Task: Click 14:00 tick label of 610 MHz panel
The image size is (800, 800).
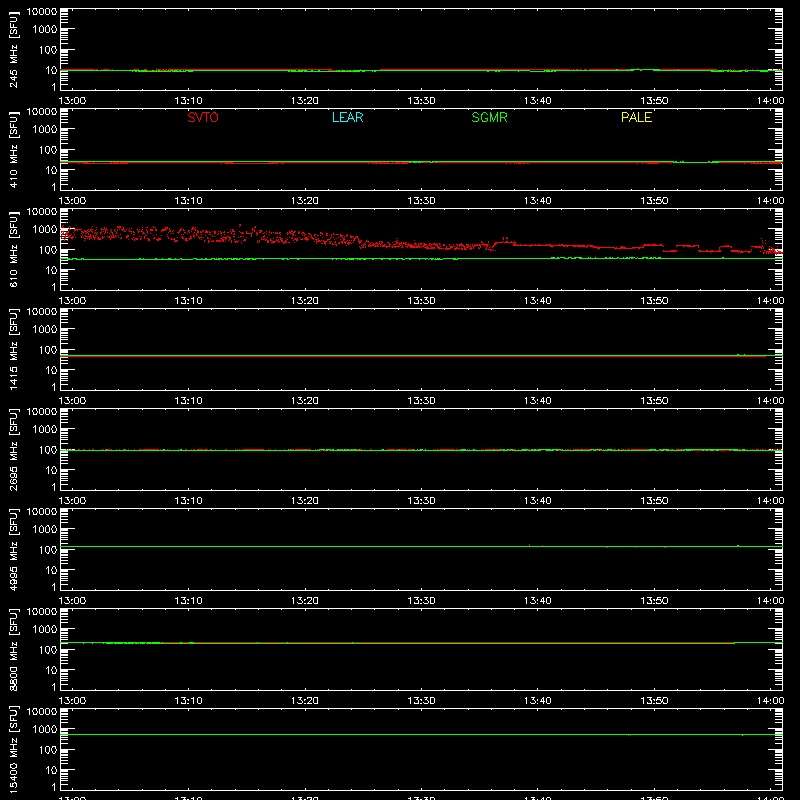Action: (770, 301)
